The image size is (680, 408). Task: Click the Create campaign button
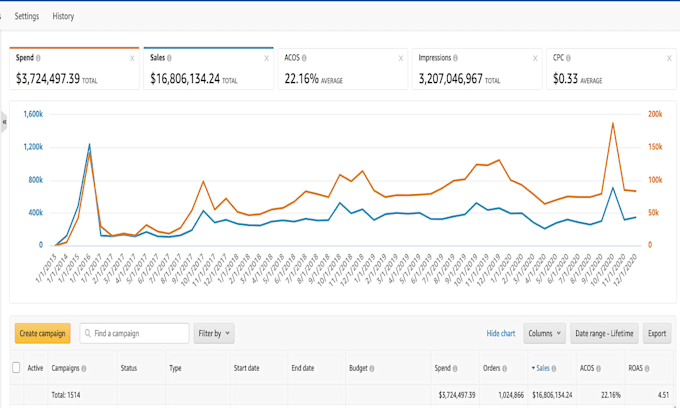(x=42, y=333)
